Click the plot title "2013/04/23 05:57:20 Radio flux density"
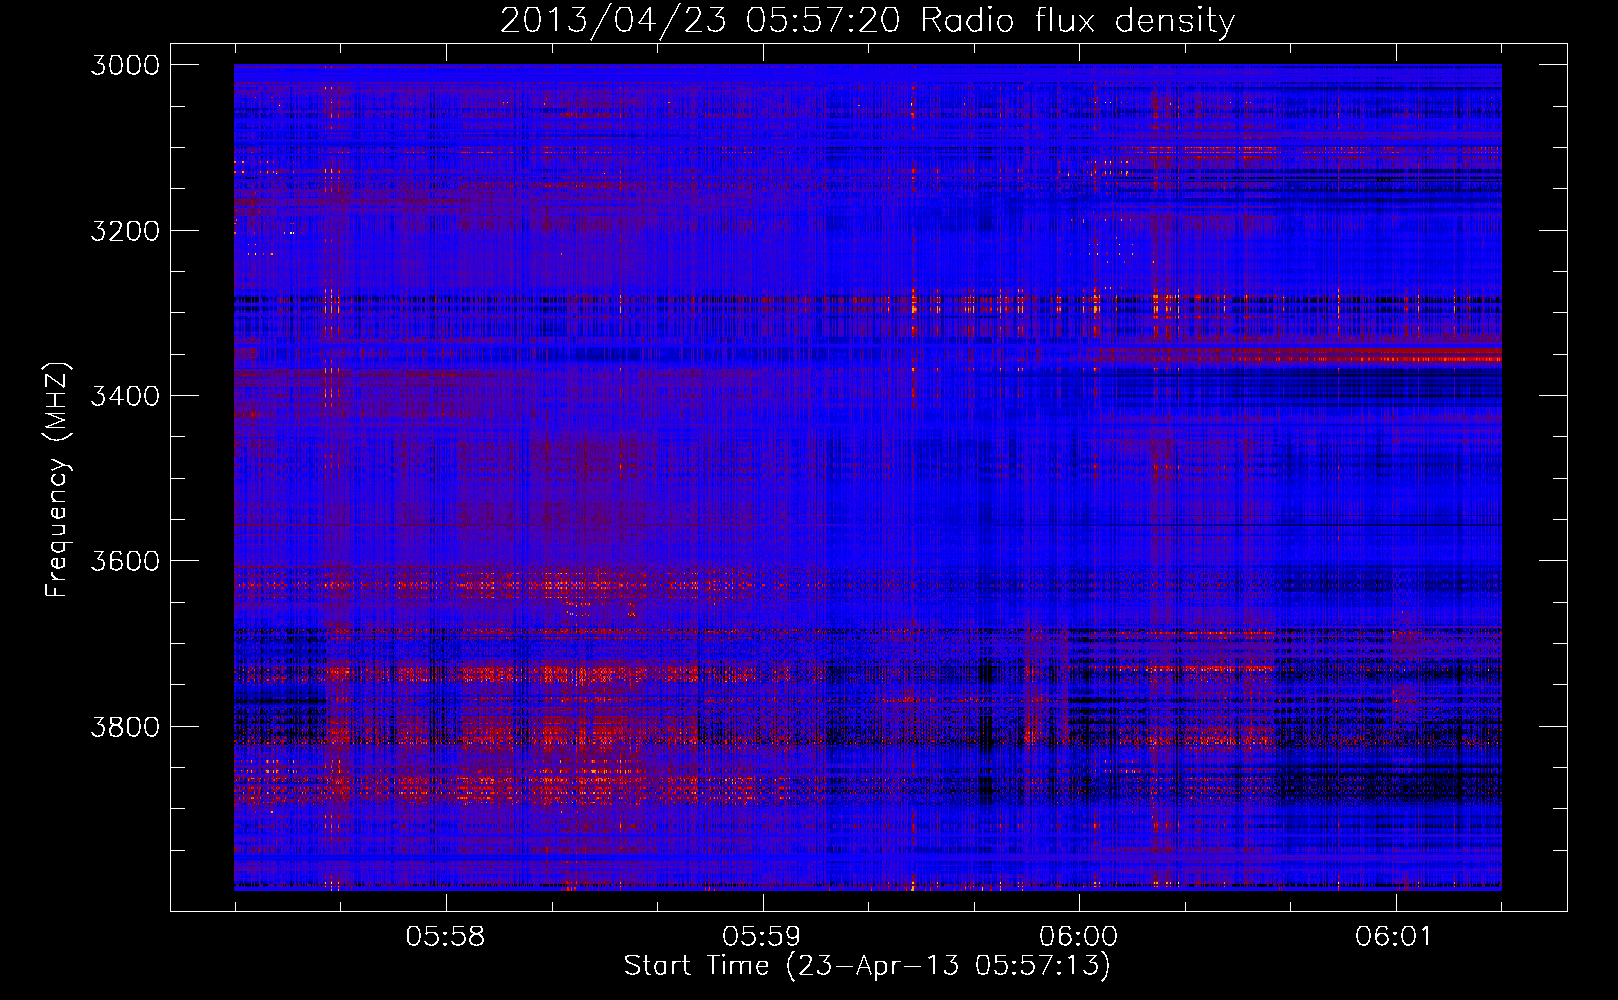 (x=867, y=20)
